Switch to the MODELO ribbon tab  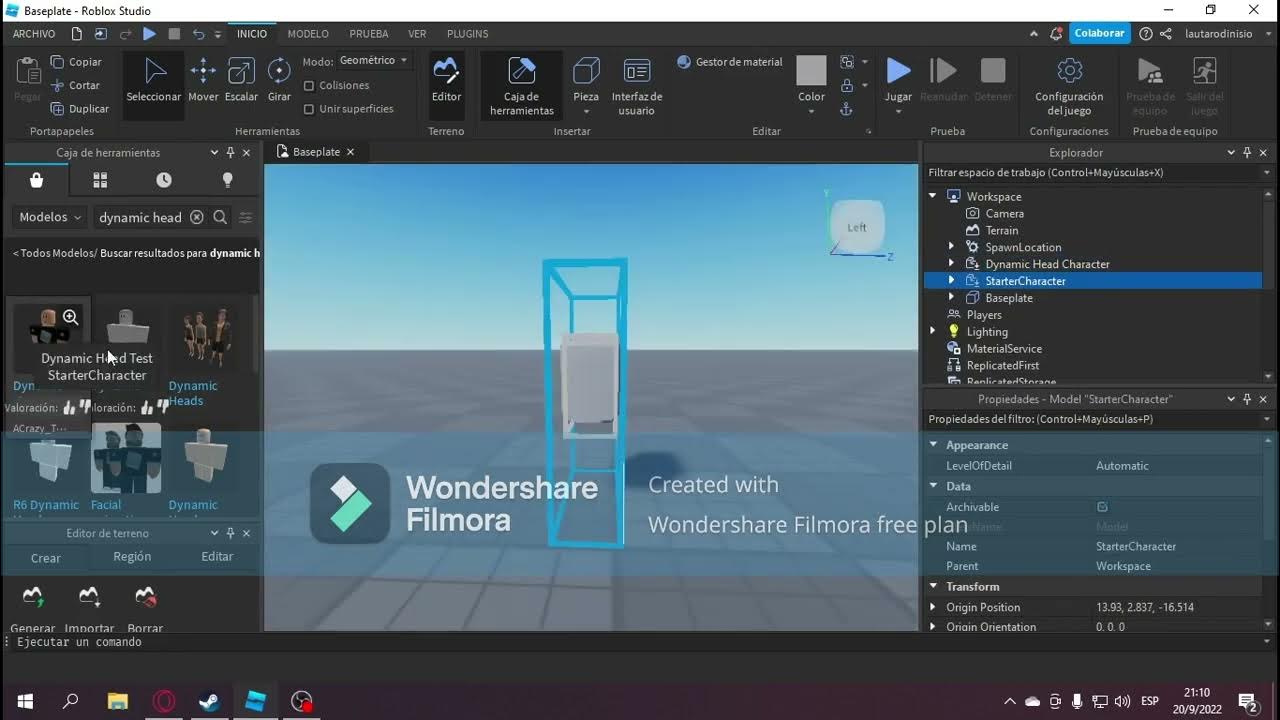[x=308, y=34]
